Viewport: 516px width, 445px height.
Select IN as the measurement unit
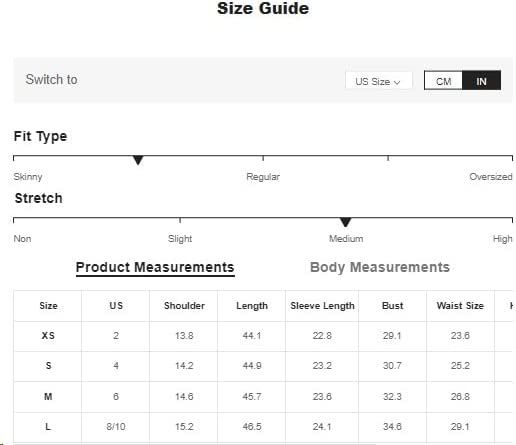pyautogui.click(x=481, y=81)
